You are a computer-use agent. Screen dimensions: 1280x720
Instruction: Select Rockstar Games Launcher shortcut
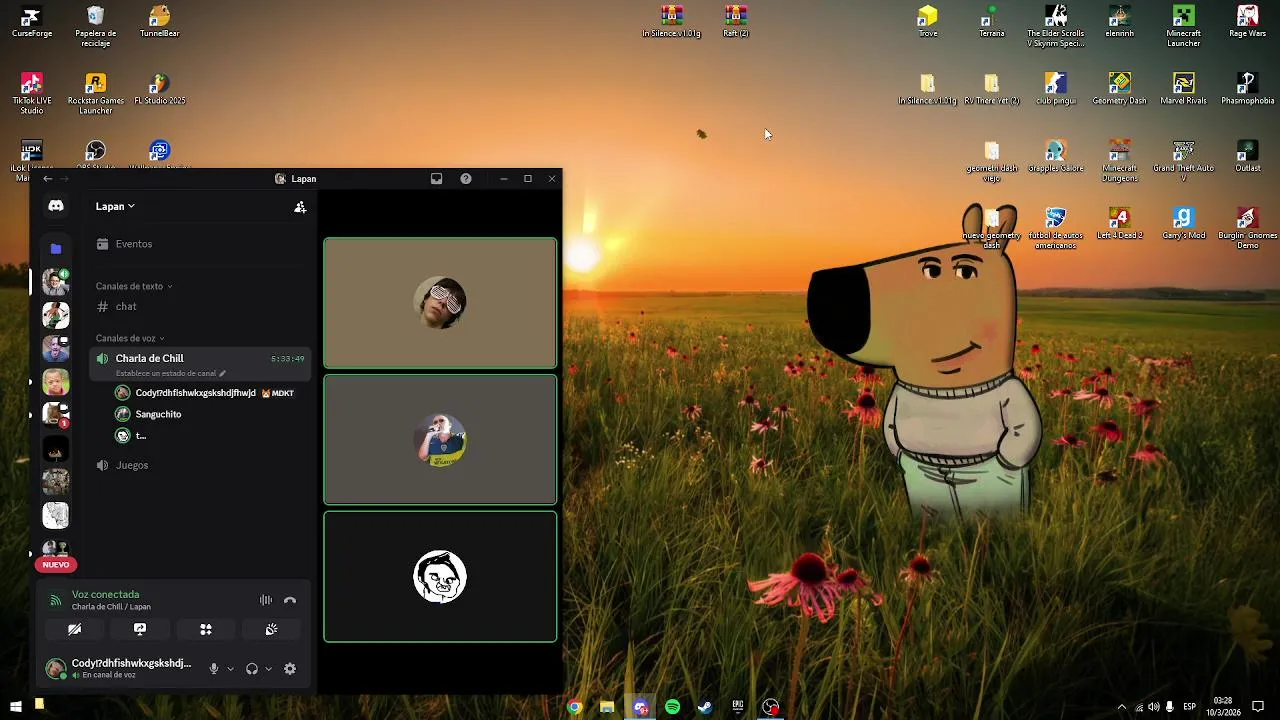[x=96, y=93]
